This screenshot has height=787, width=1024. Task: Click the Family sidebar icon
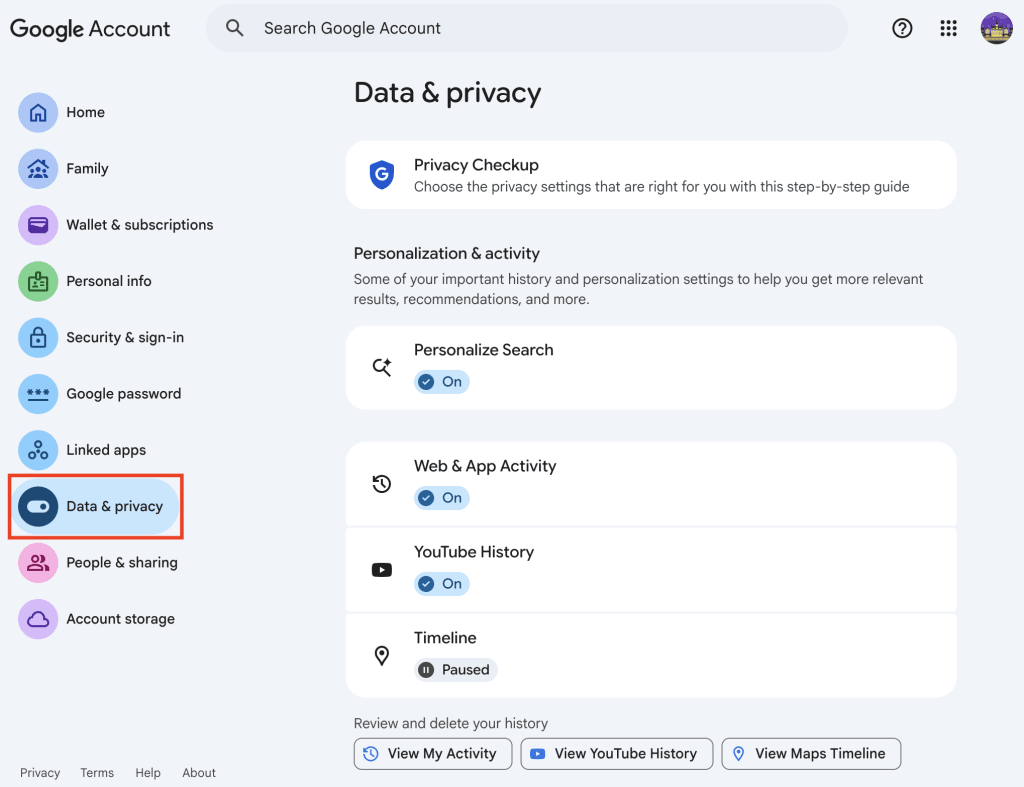pyautogui.click(x=38, y=169)
